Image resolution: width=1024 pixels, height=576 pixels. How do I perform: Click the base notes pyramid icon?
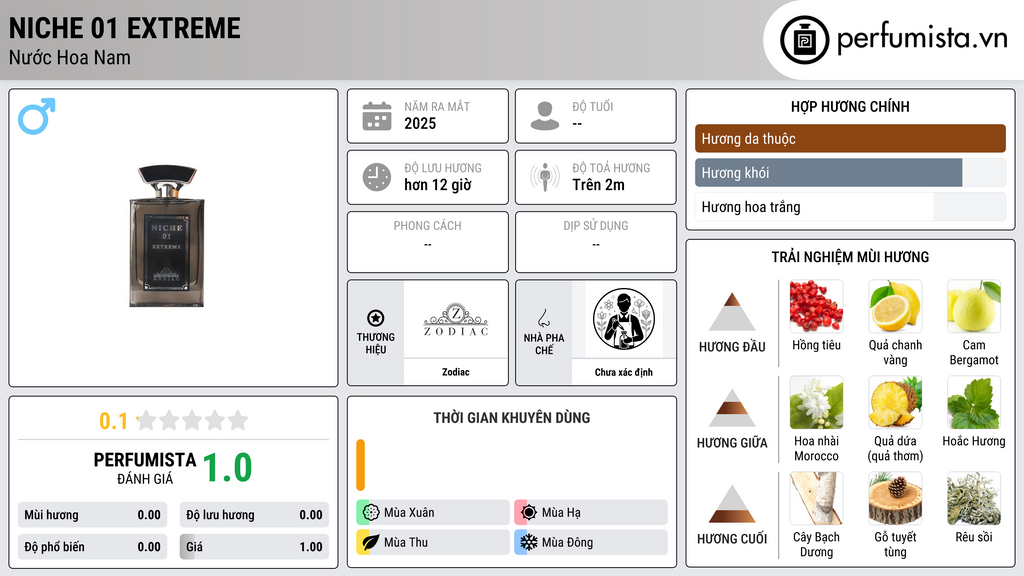point(732,504)
